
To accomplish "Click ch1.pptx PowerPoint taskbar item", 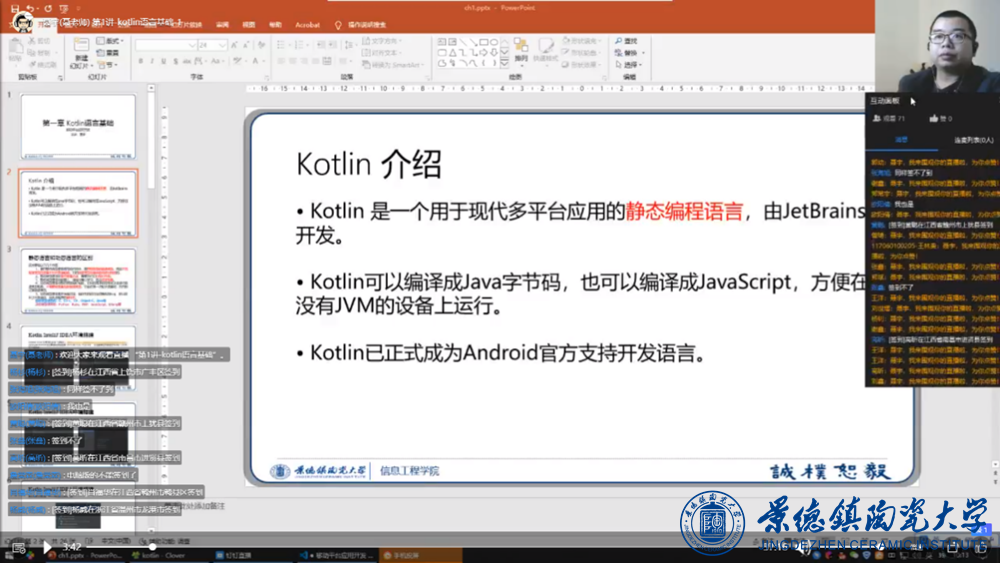I will coord(85,555).
